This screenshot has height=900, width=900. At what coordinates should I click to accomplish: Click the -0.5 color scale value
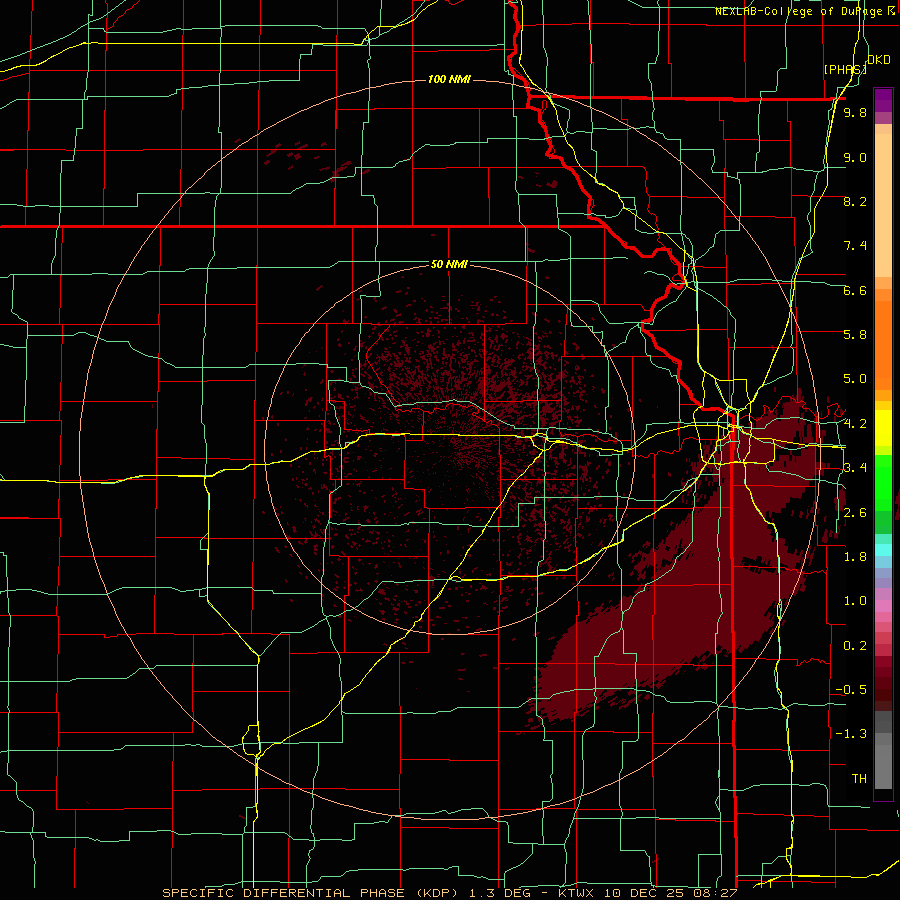[x=851, y=690]
